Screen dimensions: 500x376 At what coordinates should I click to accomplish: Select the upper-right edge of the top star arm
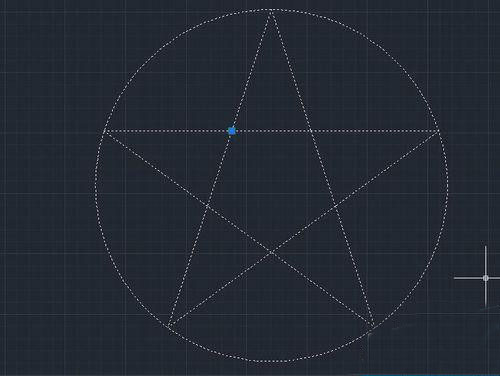[290, 71]
